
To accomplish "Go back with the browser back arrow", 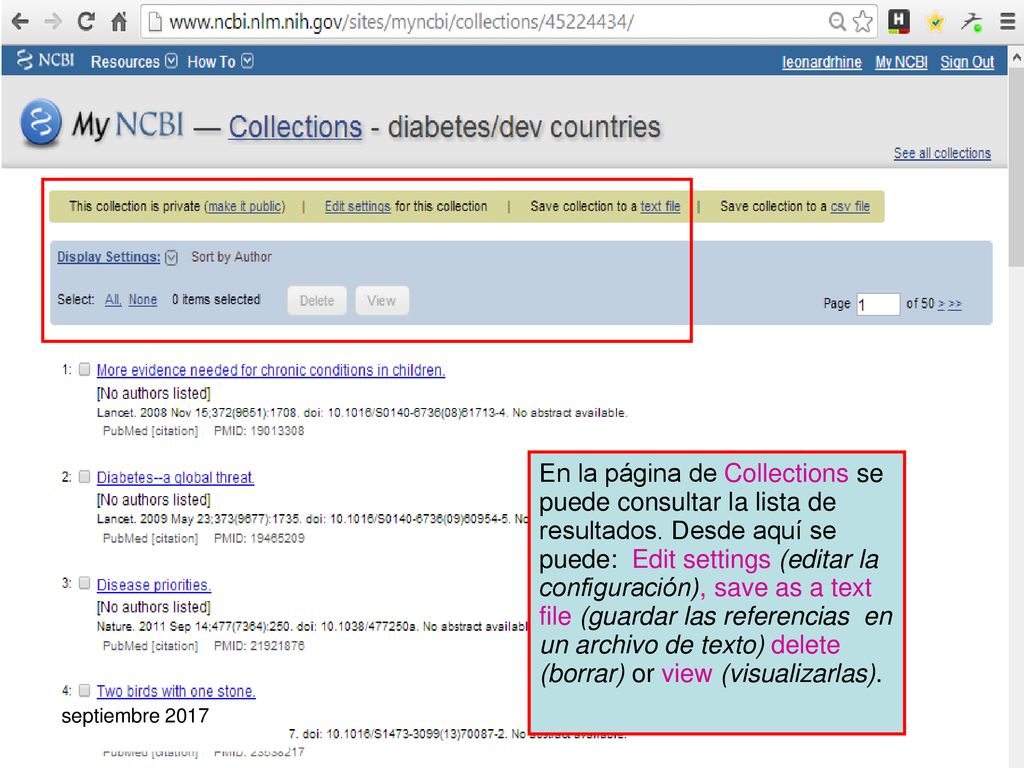I will click(x=20, y=22).
